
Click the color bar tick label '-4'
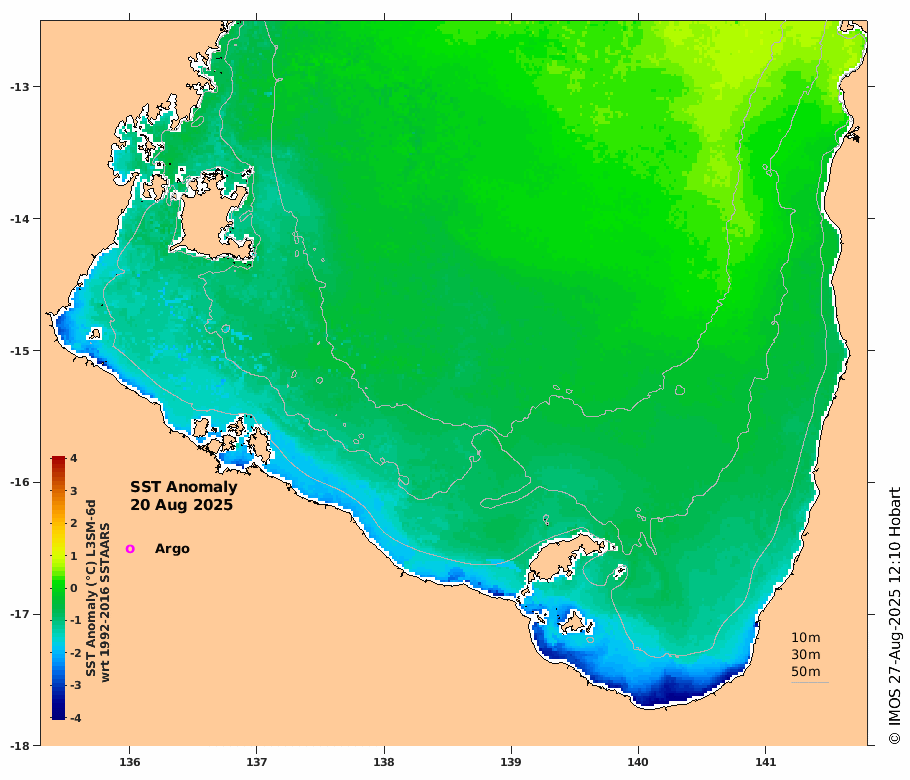75,718
